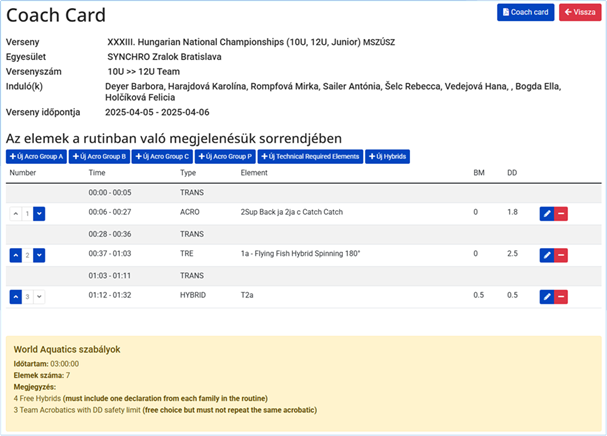The height and width of the screenshot is (436, 607).
Task: Delete the ACRO element row
Action: pyautogui.click(x=561, y=214)
